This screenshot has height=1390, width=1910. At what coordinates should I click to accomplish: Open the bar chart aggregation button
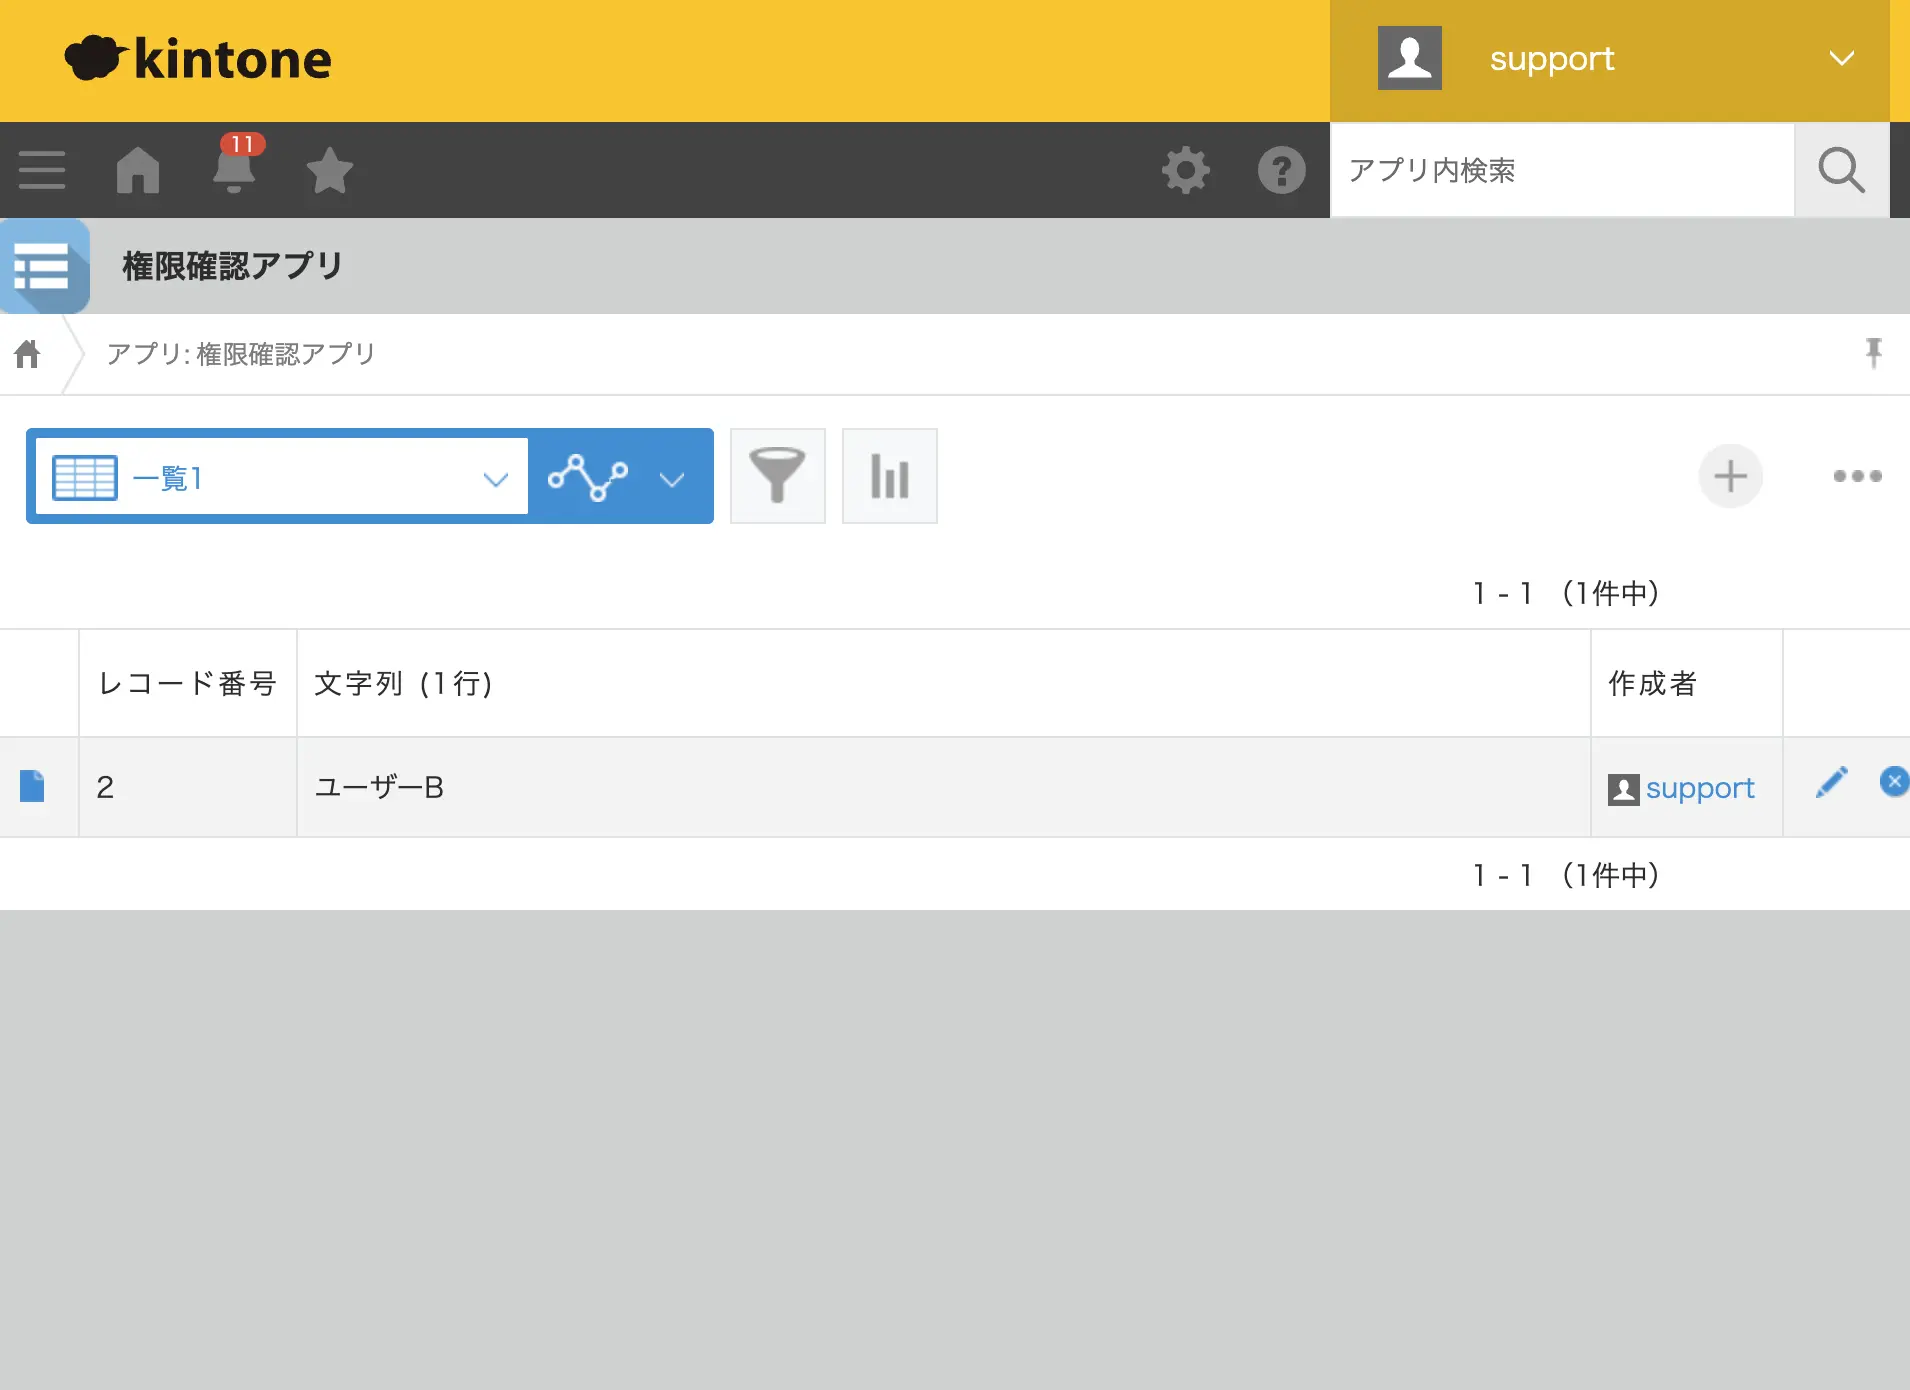click(890, 476)
